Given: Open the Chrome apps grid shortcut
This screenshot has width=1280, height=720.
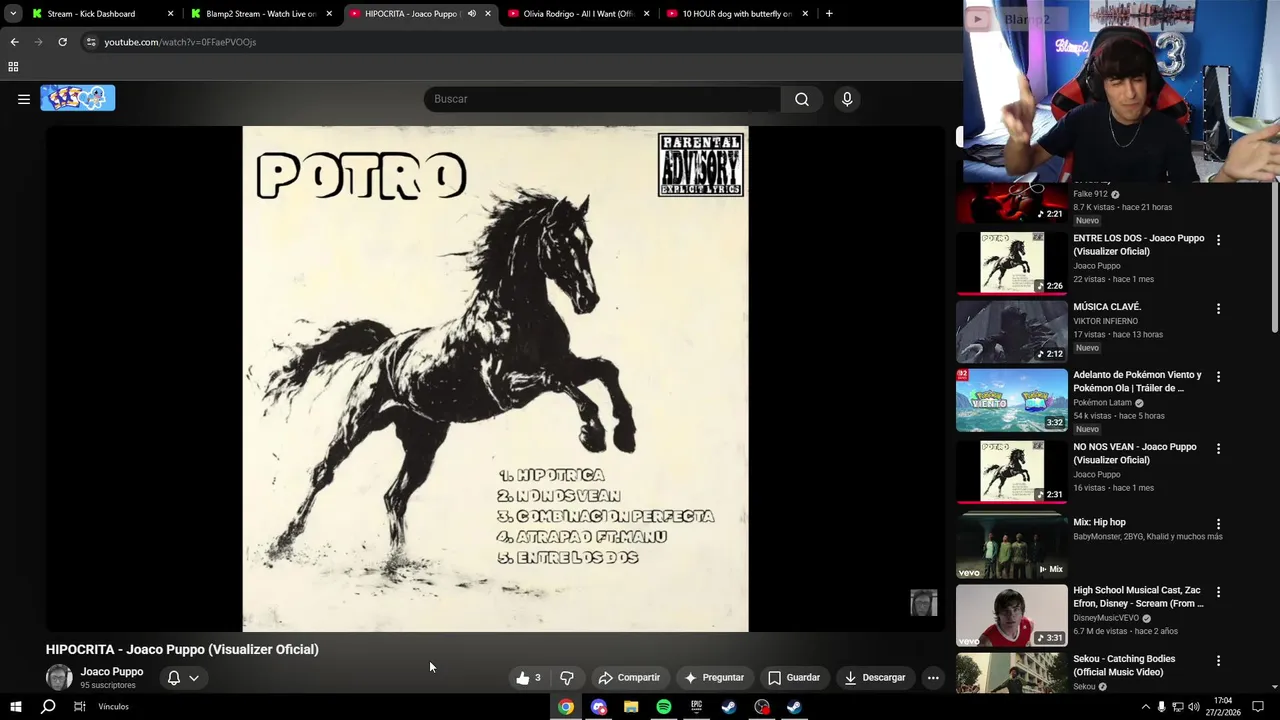Looking at the screenshot, I should 13,67.
